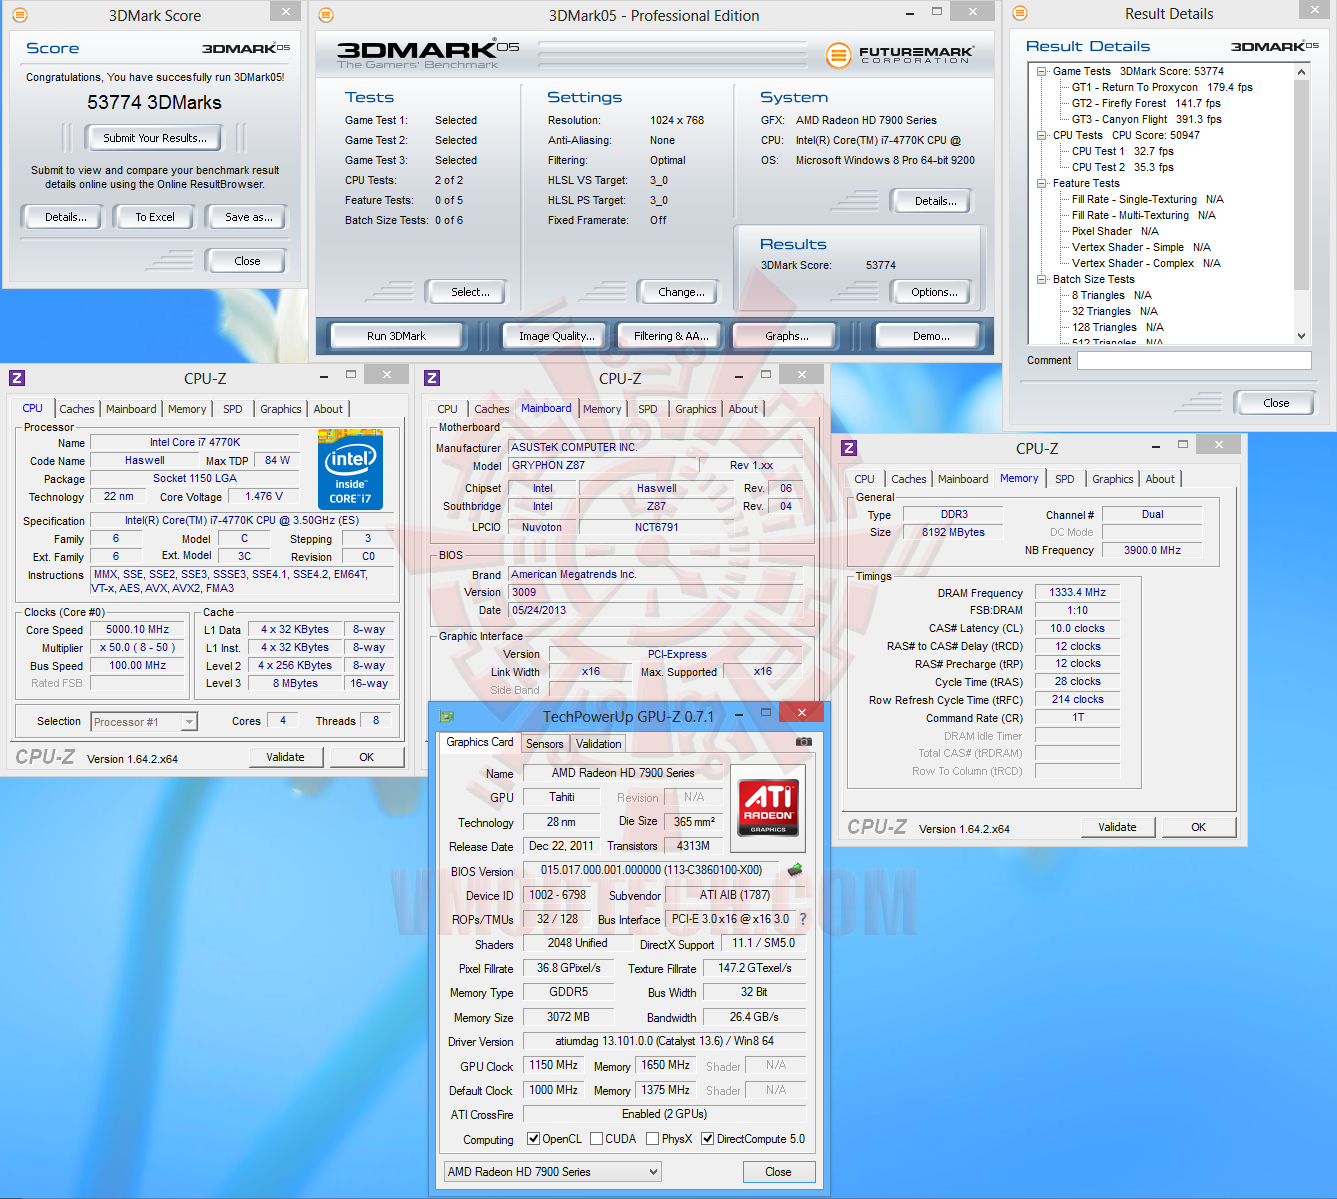1337x1199 pixels.
Task: Open the Validation tab in GPU-Z
Action: pyautogui.click(x=599, y=744)
